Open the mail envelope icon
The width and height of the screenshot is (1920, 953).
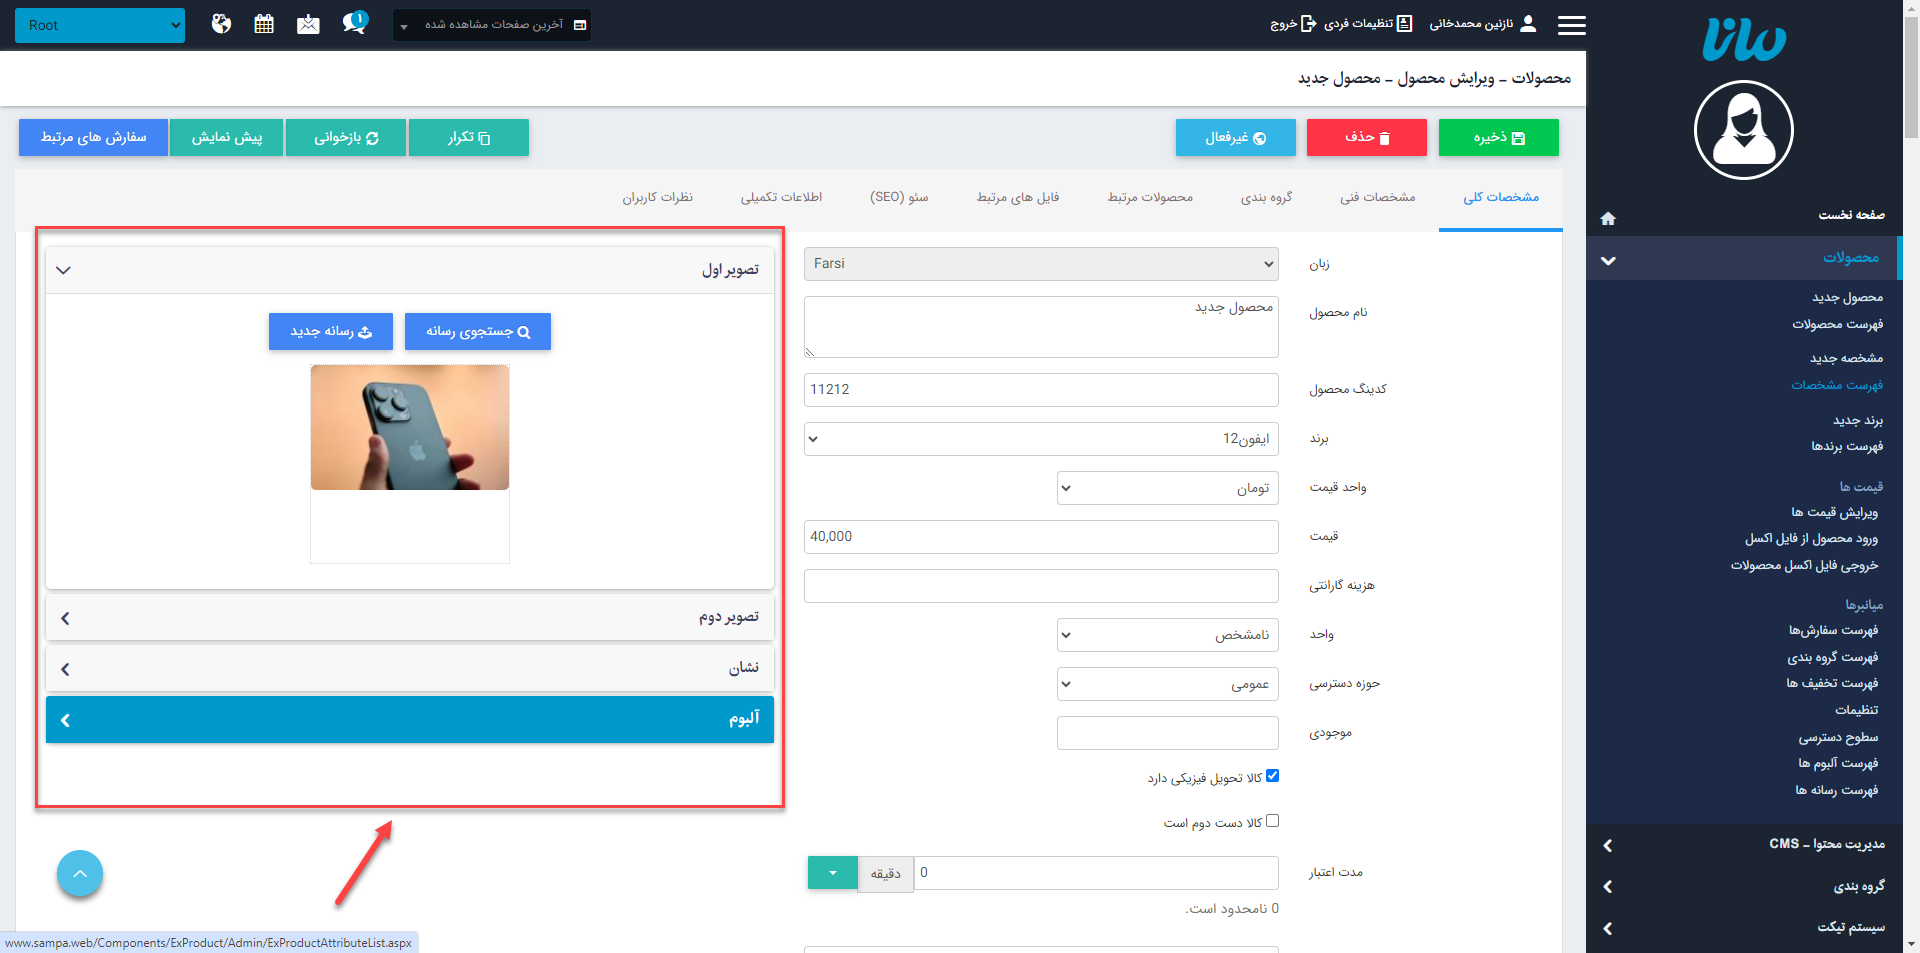tap(308, 23)
